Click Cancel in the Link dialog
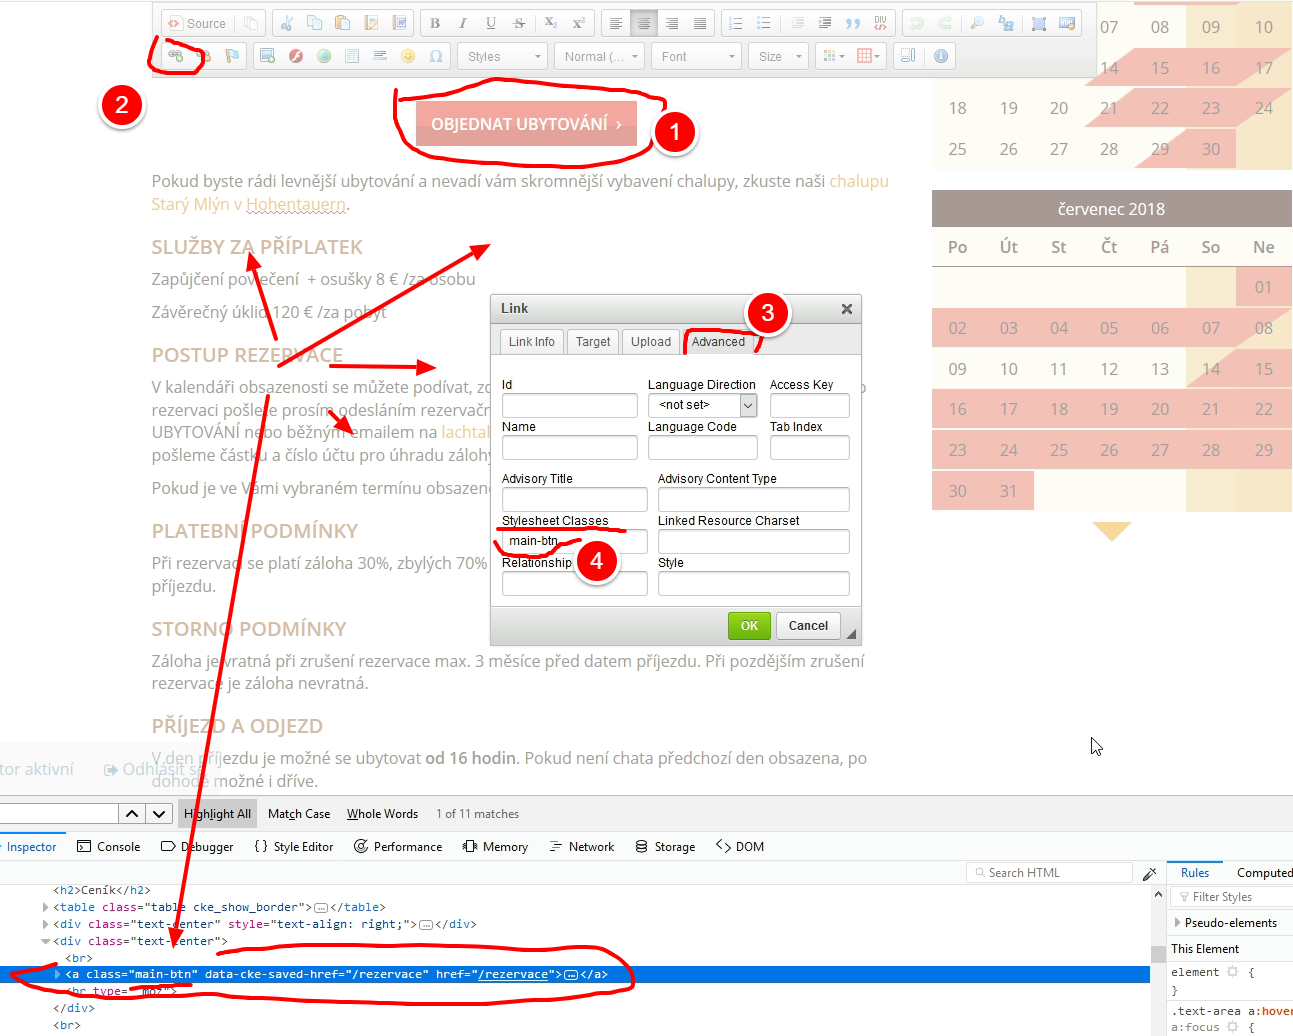Image resolution: width=1293 pixels, height=1036 pixels. click(808, 626)
